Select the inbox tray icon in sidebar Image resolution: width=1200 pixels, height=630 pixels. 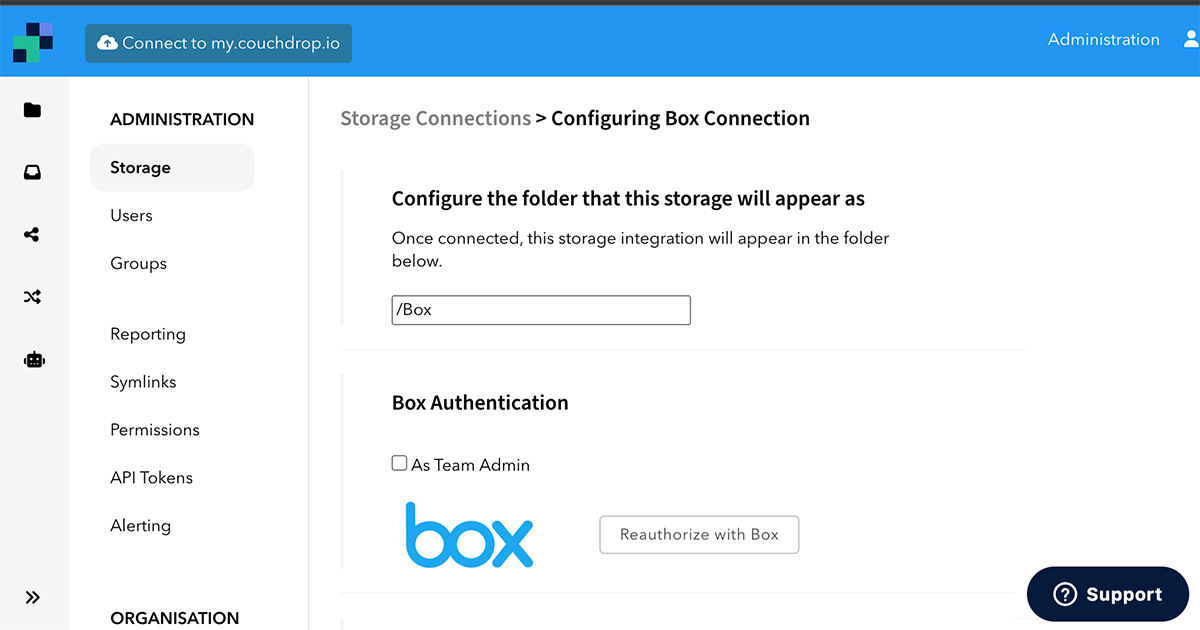click(x=33, y=172)
